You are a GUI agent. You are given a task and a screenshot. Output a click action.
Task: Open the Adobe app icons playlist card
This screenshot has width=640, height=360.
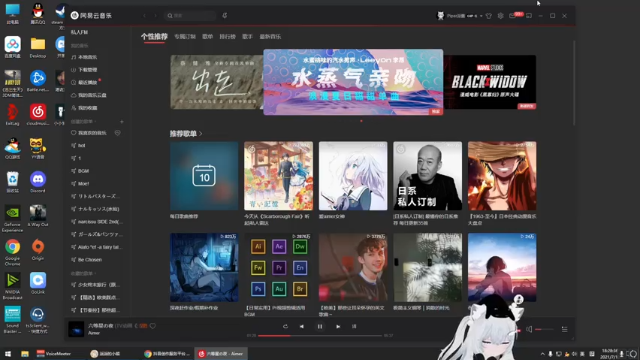[278, 267]
